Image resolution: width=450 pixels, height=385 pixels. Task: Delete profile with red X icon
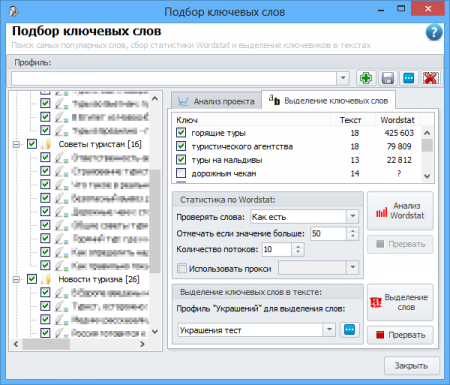[430, 78]
